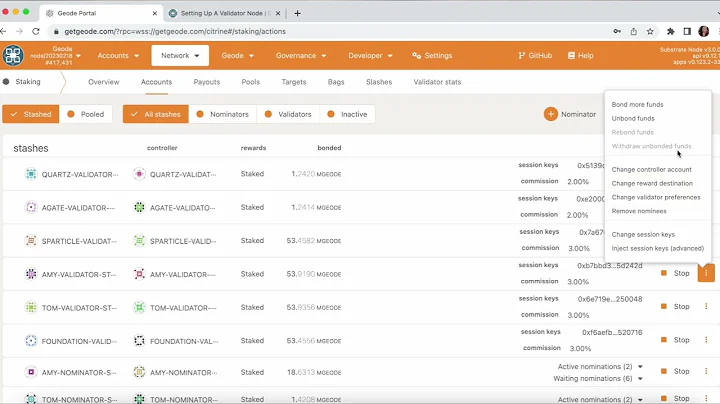Click SPARTICLE-VALIDATOR stash identicon

point(31,241)
